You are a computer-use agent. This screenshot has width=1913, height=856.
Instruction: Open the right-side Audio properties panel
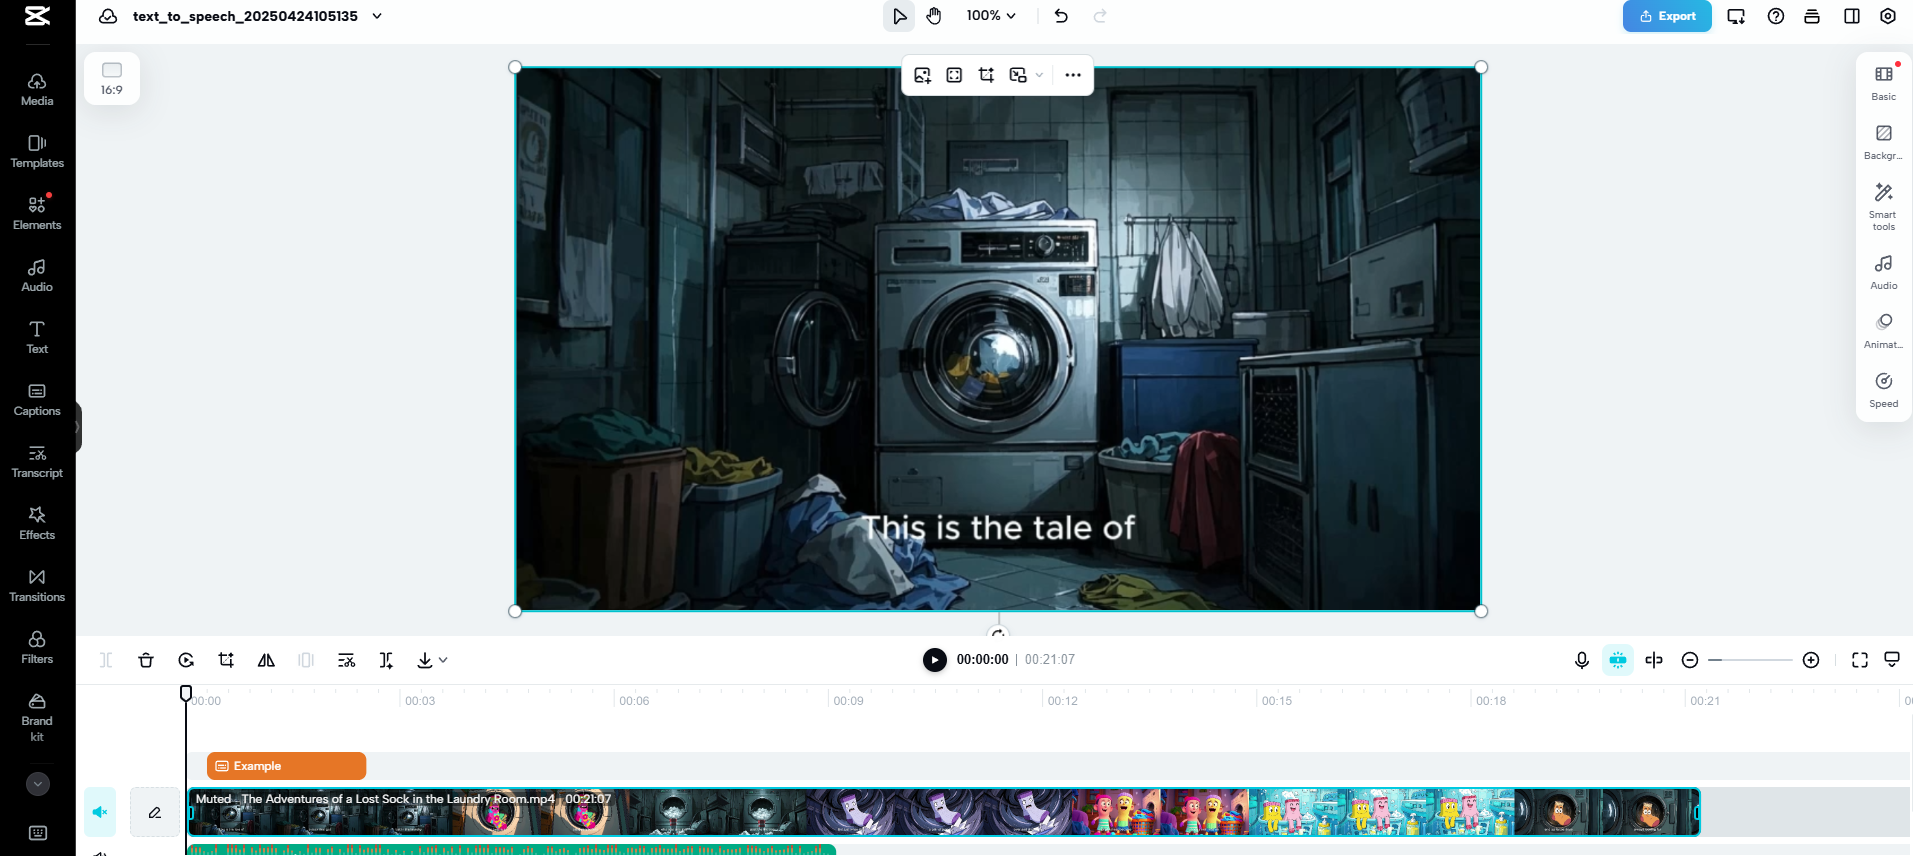[x=1884, y=271]
